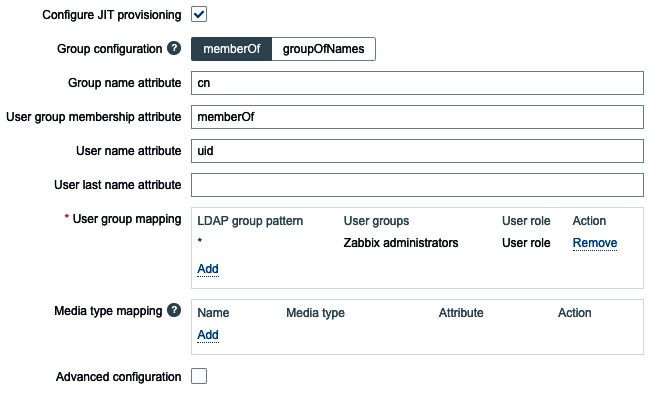Click 'User groups' column header
652x395 pixels.
click(376, 221)
